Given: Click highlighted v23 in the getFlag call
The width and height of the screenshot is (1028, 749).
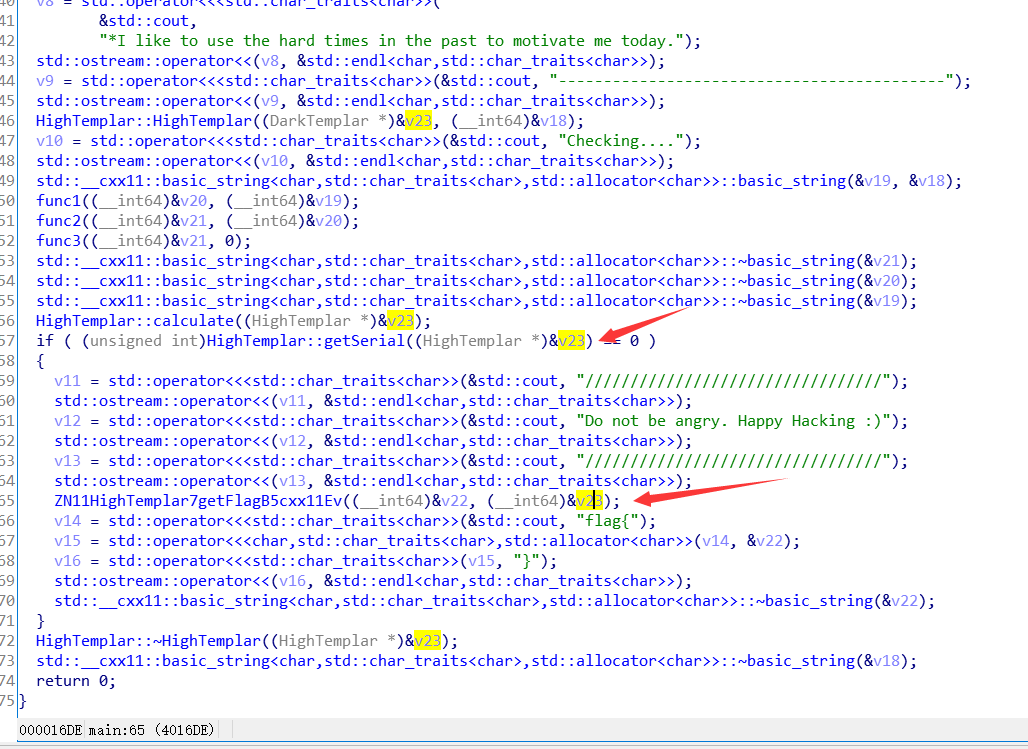Looking at the screenshot, I should (590, 501).
